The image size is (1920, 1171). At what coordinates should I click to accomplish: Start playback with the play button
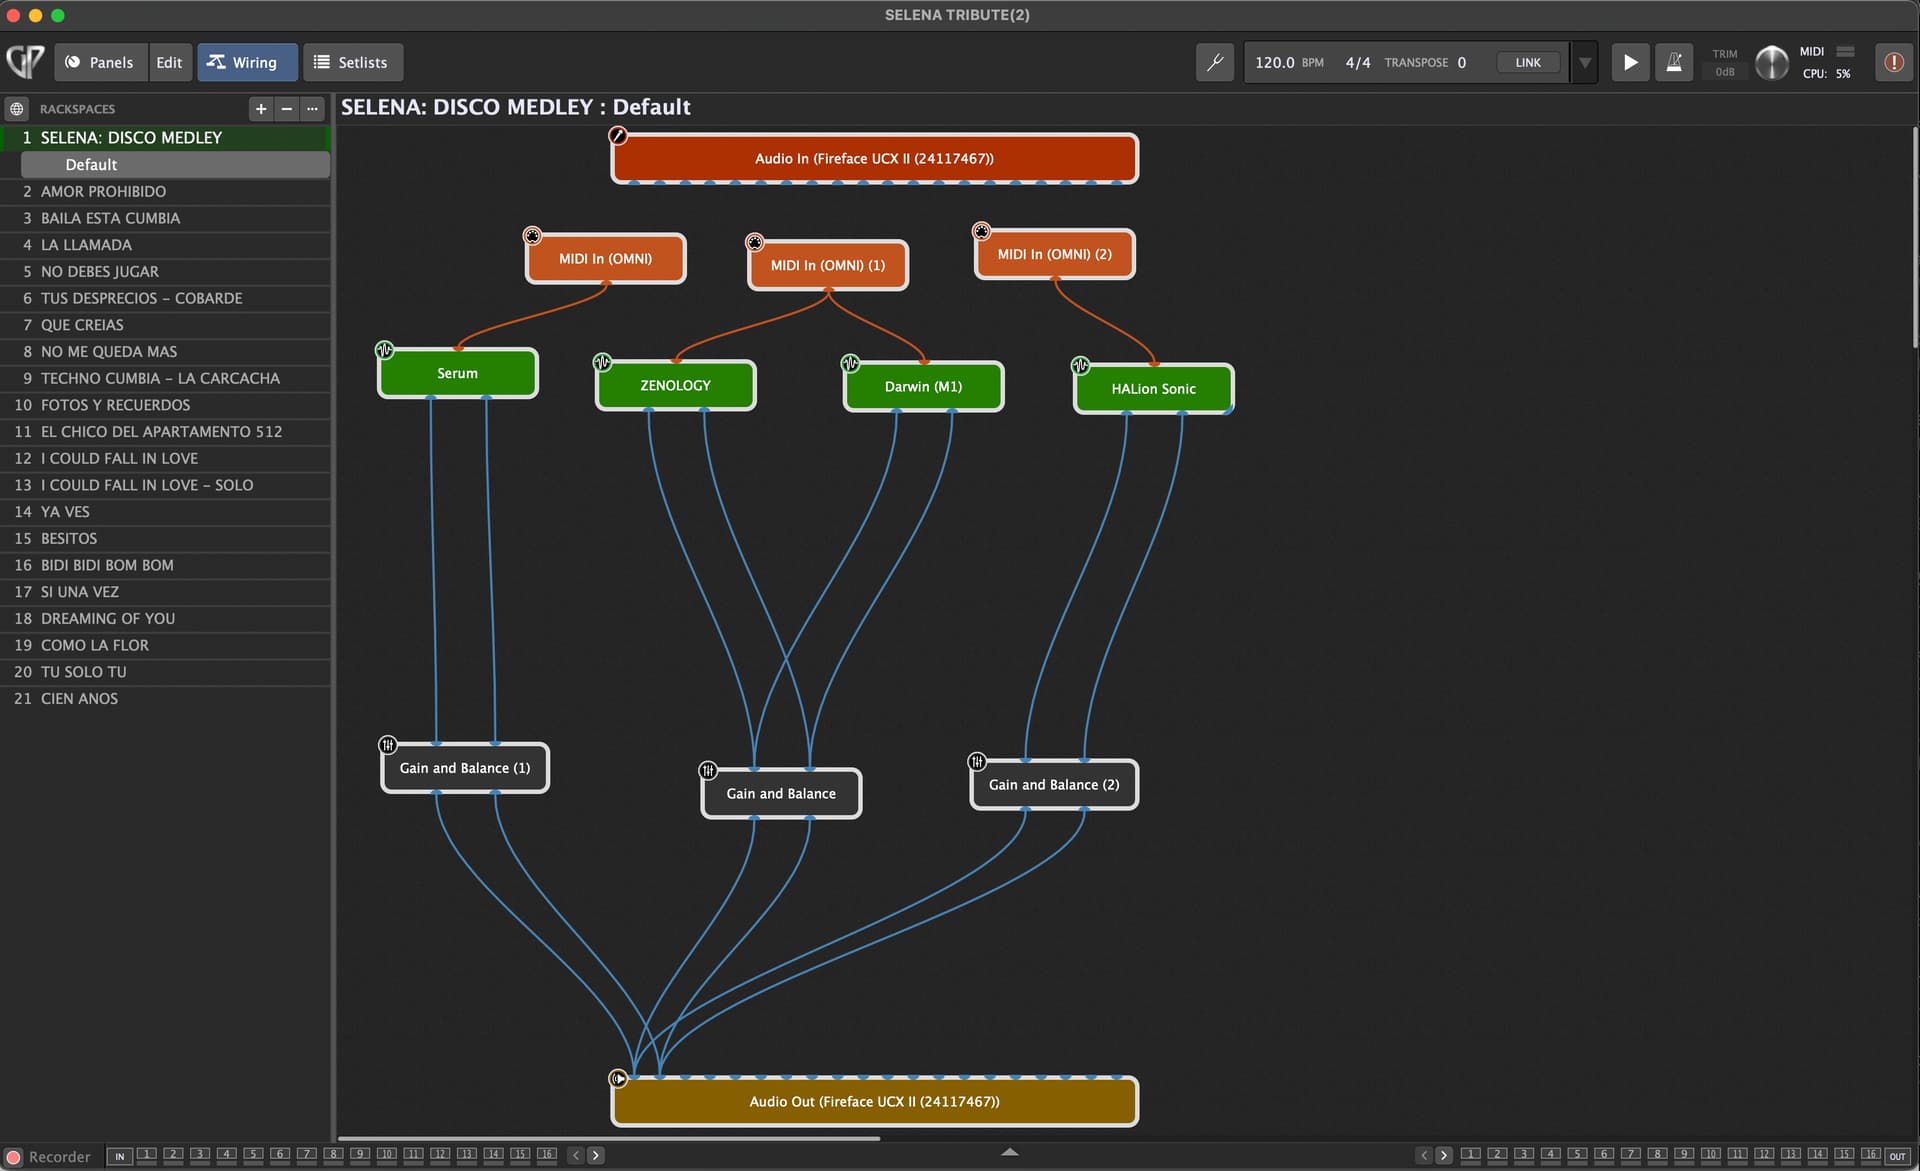(1630, 62)
